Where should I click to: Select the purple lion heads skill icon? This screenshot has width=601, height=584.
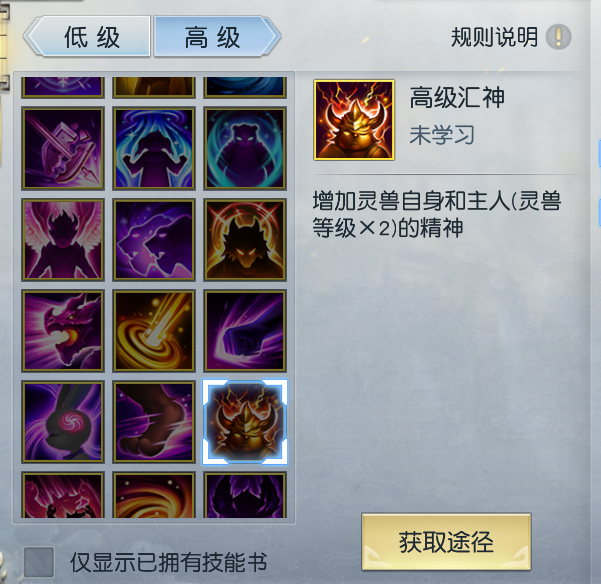point(154,240)
